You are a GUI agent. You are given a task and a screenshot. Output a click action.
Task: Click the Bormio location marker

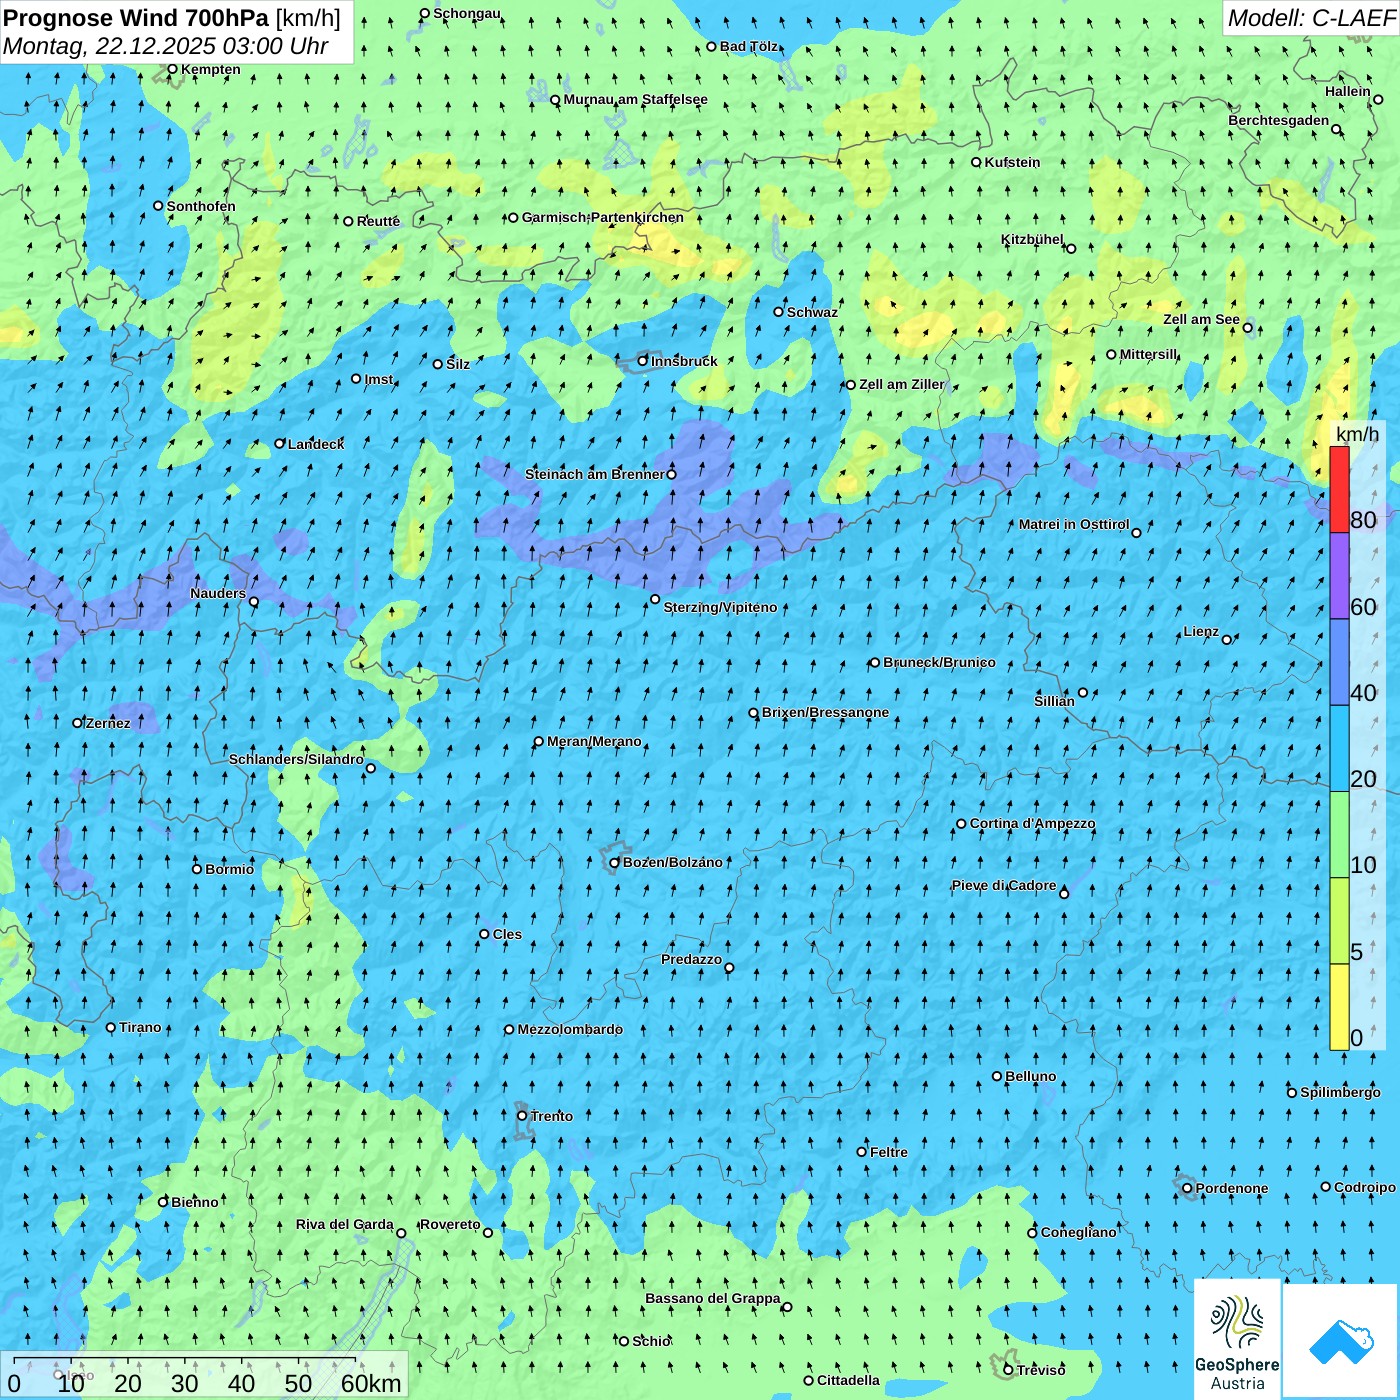pos(197,869)
